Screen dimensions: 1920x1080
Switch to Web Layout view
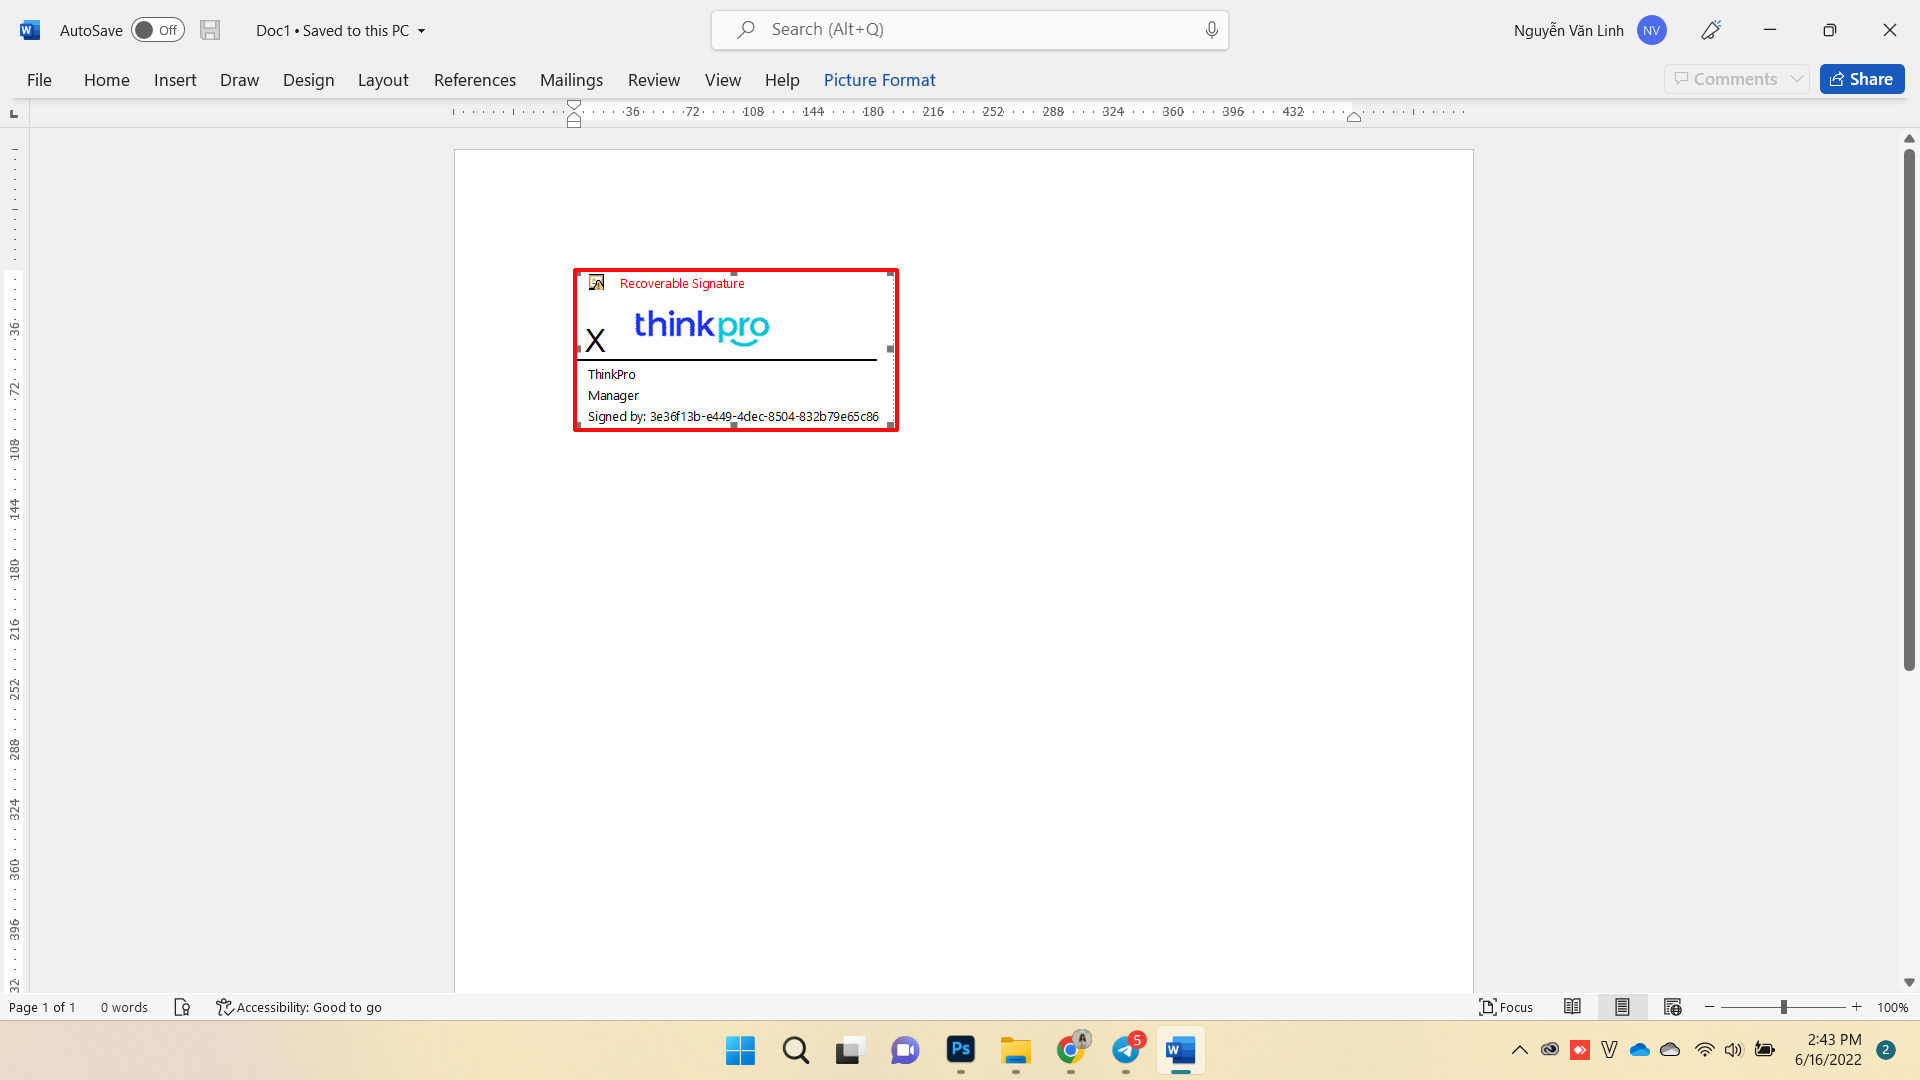(1672, 1007)
